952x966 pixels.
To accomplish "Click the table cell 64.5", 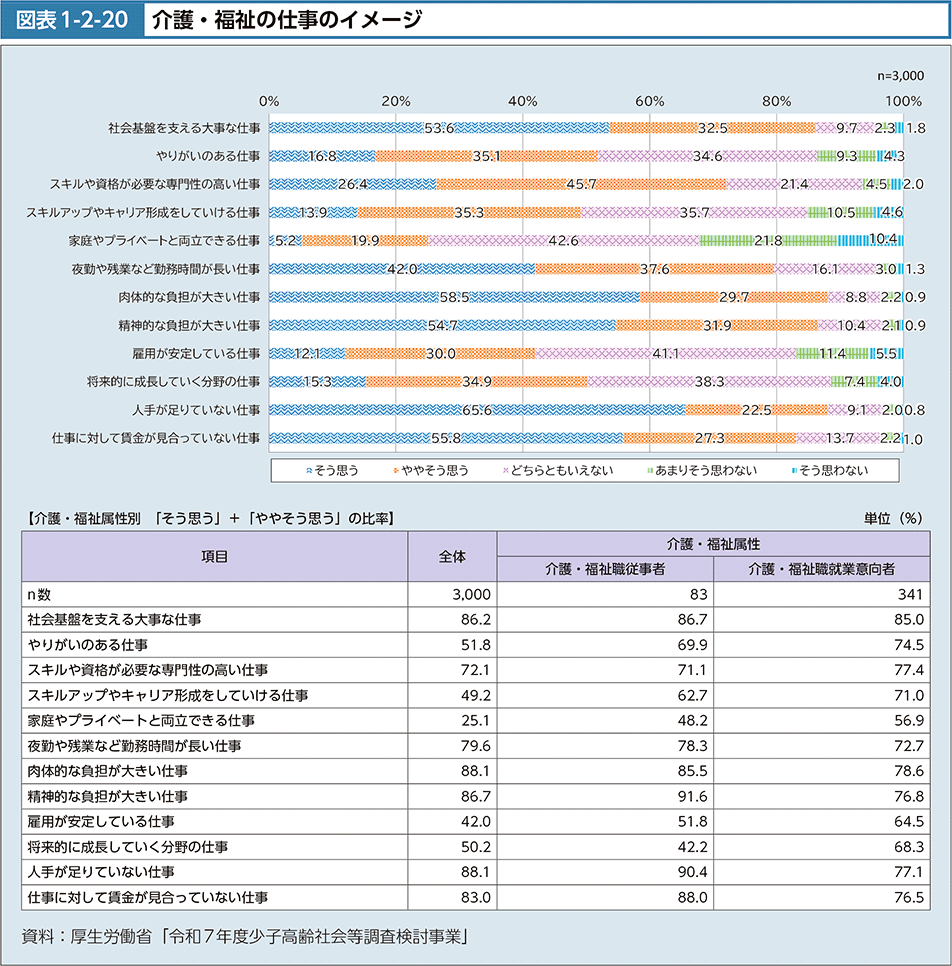I will point(909,822).
